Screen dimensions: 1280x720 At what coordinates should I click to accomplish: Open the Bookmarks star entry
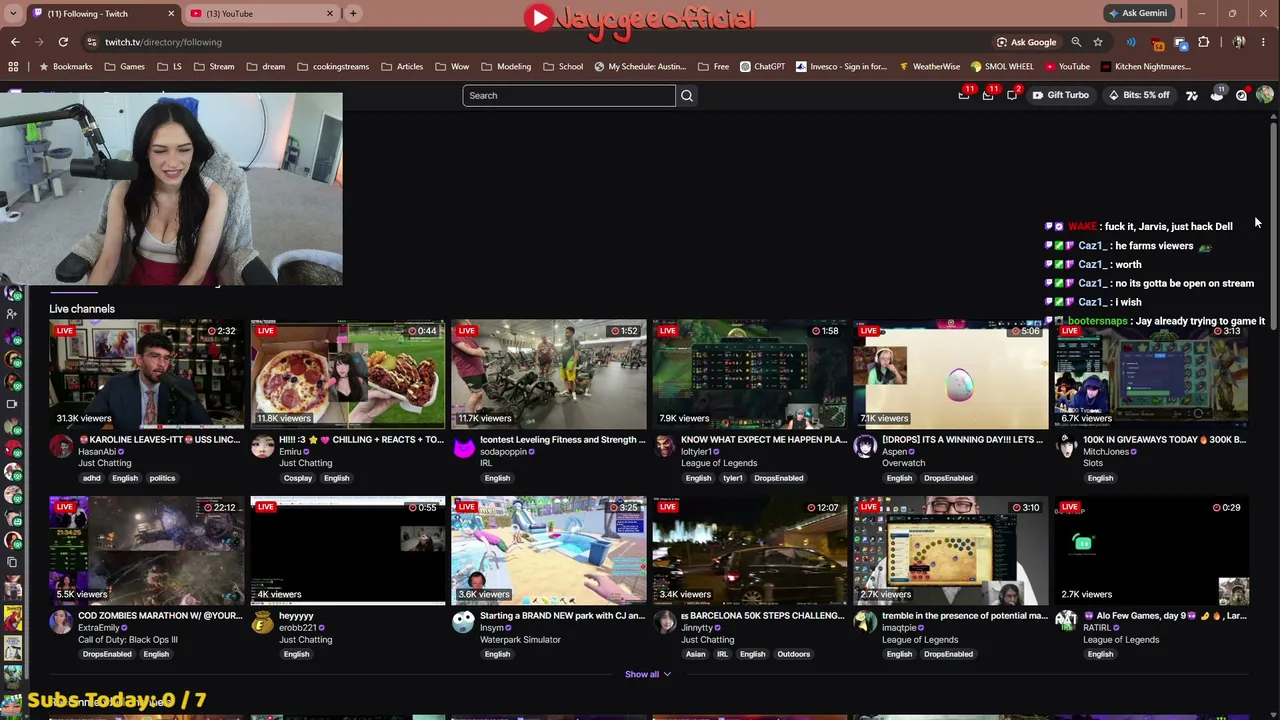(x=65, y=67)
